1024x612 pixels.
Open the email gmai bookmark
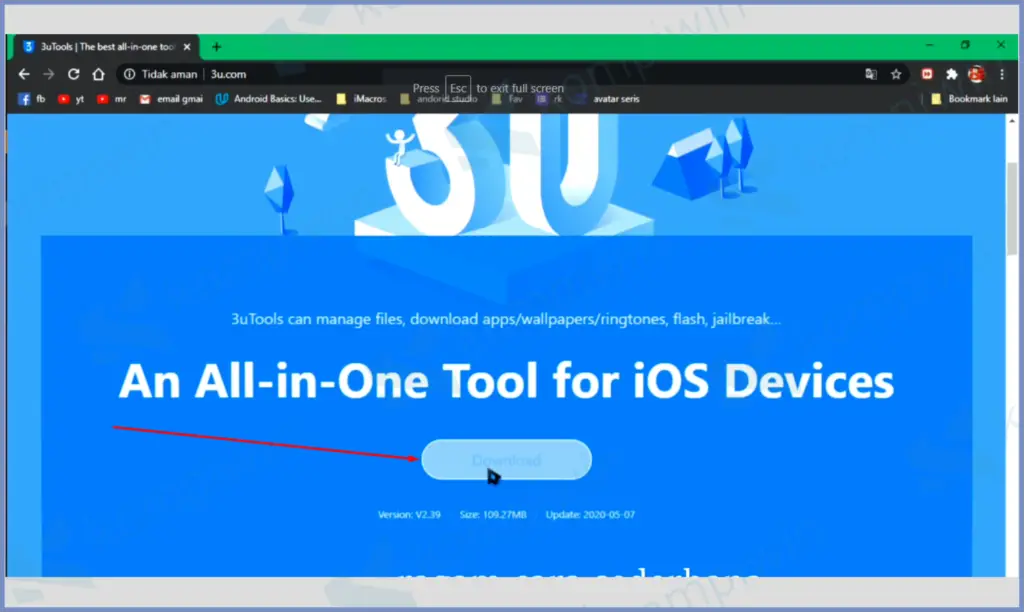[171, 99]
